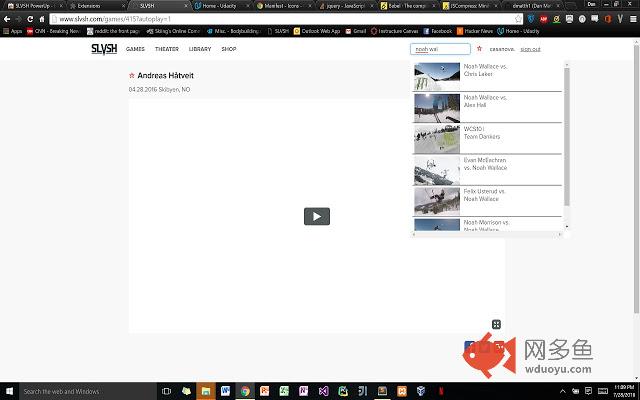Switch to the jQuery JavaScript tab
Image resolution: width=640 pixels, height=400 pixels.
click(345, 6)
